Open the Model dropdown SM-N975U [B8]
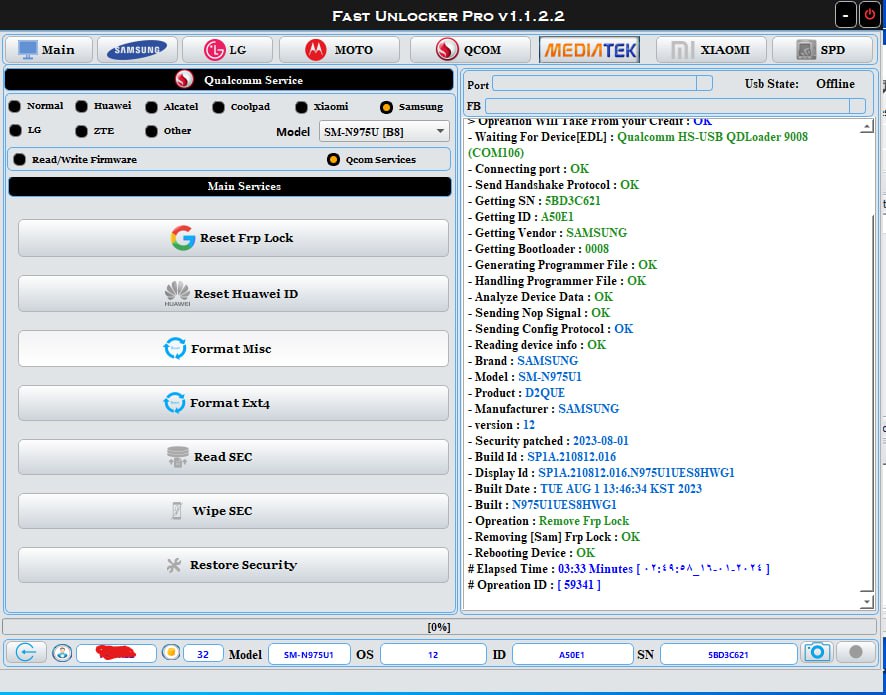This screenshot has height=695, width=886. [x=384, y=132]
